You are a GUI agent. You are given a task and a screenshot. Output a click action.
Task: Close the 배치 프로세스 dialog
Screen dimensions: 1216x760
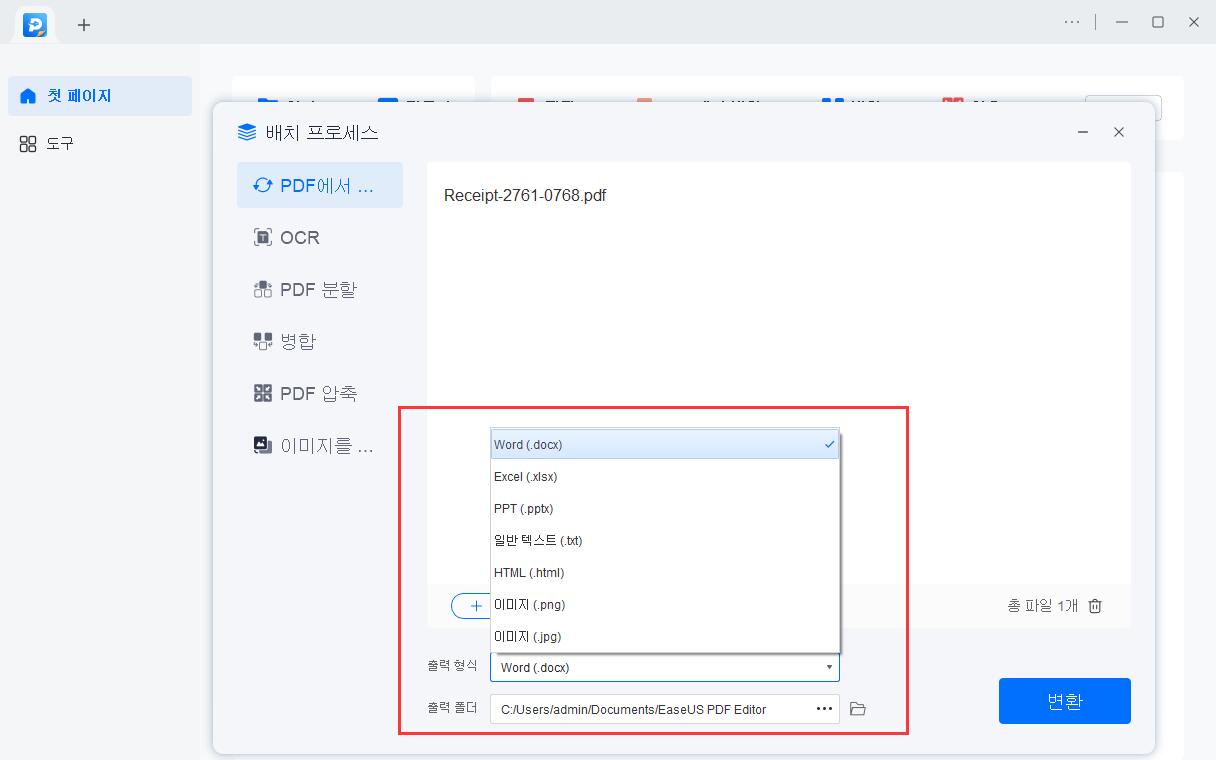point(1119,132)
